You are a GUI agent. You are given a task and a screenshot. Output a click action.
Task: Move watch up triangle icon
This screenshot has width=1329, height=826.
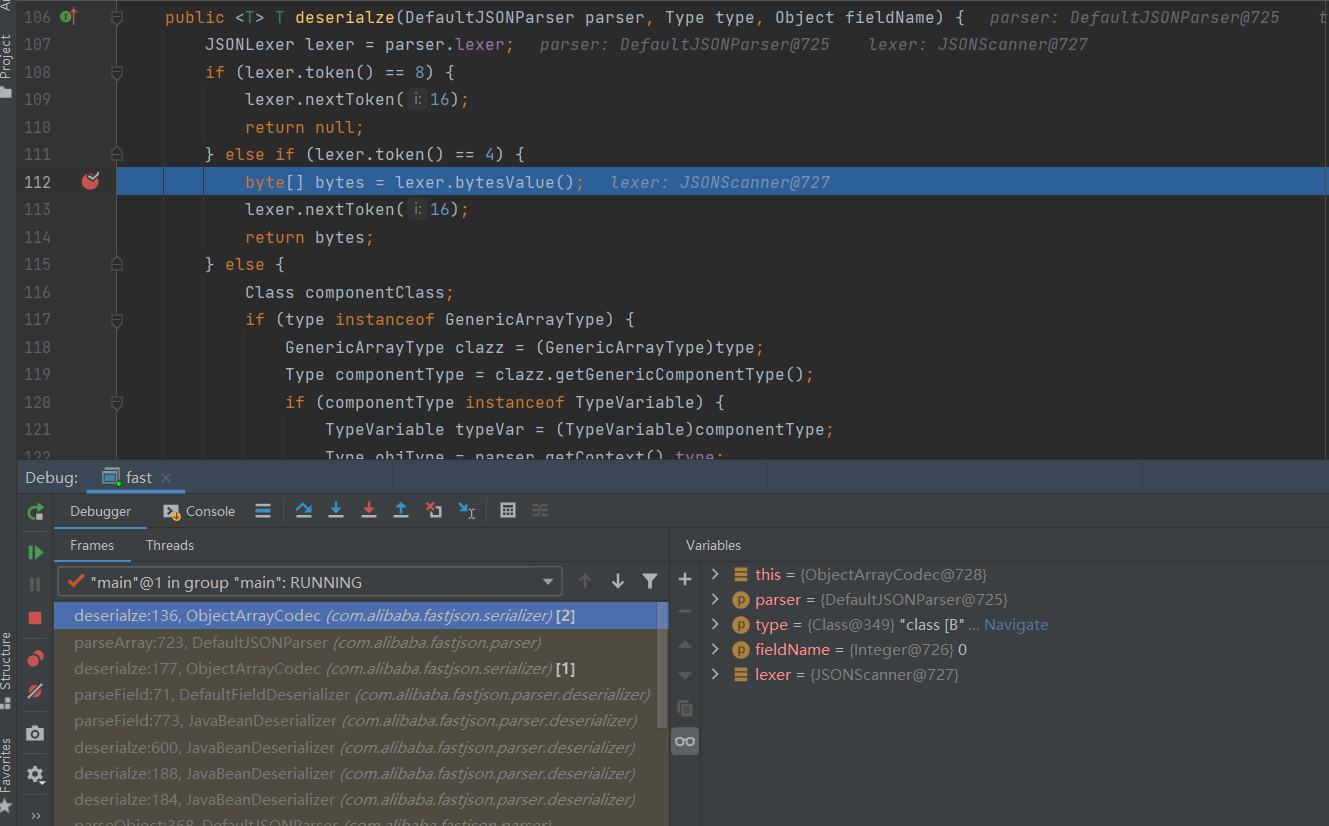coord(685,644)
